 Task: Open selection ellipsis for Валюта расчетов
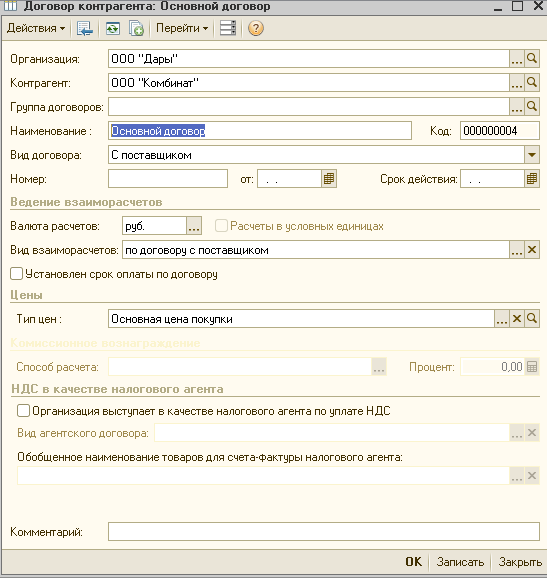pos(194,226)
